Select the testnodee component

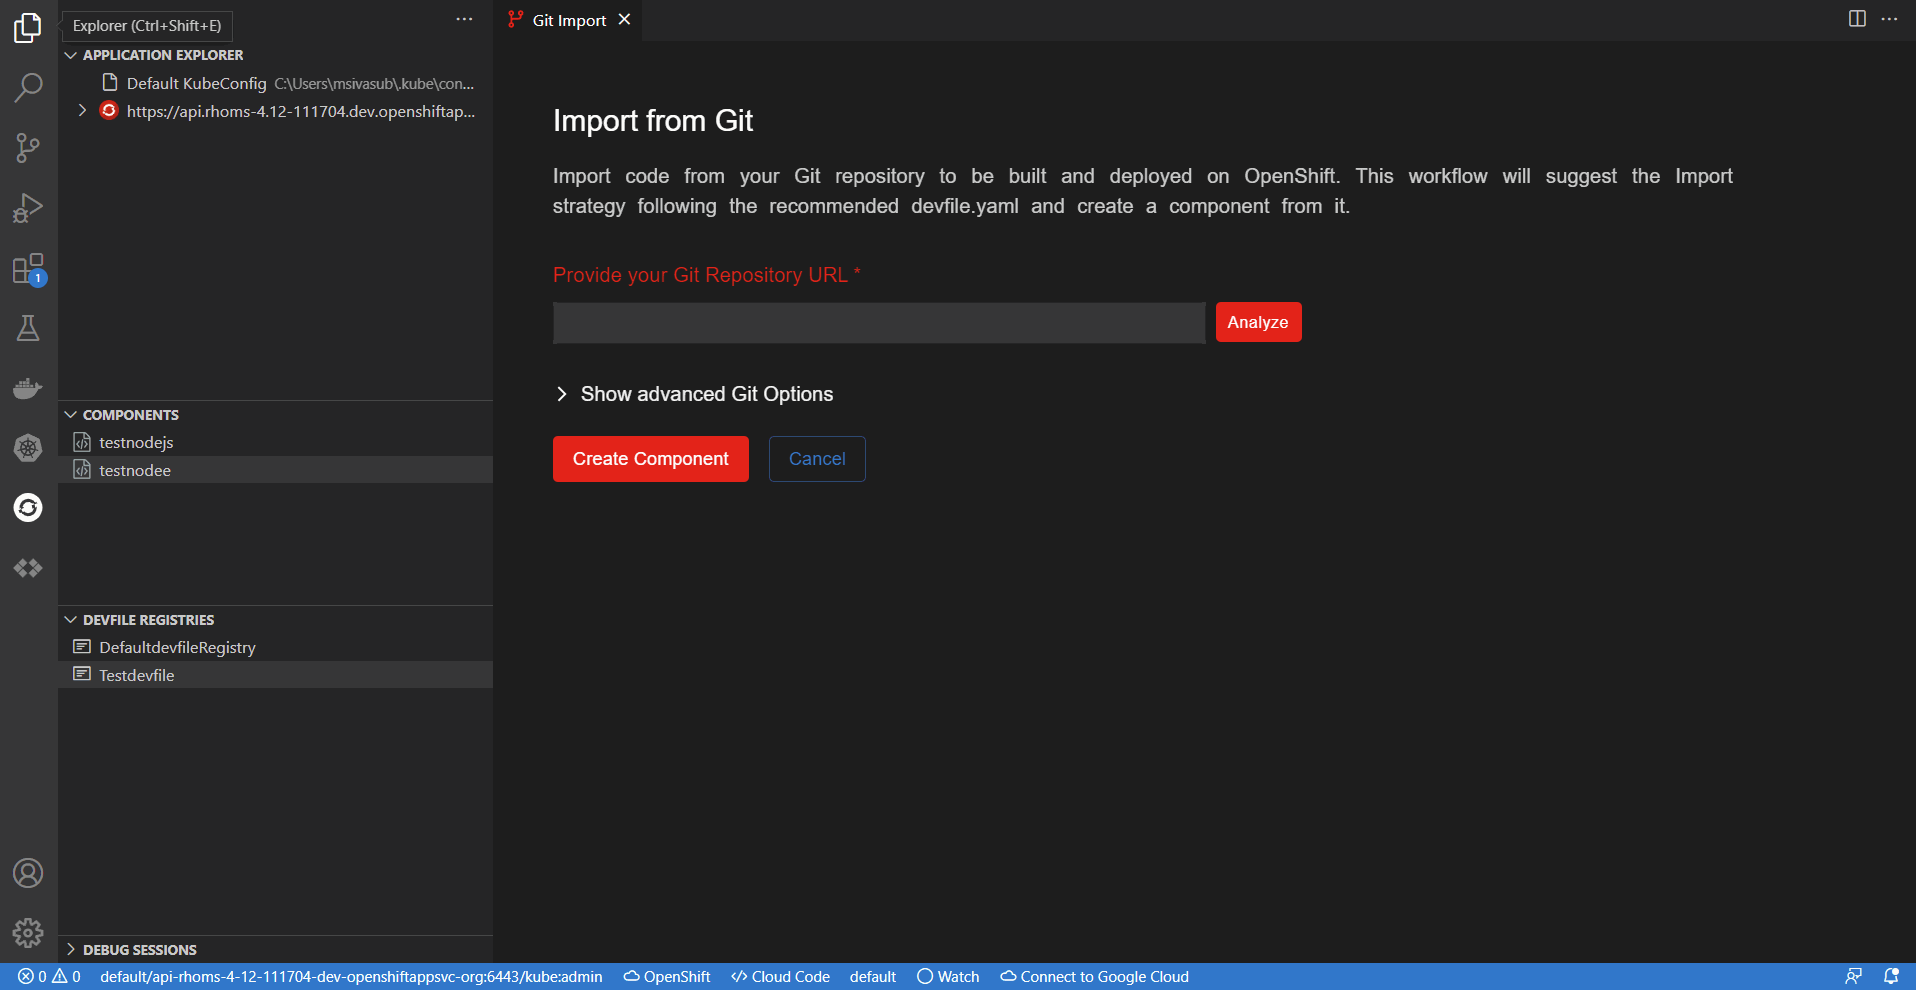275,470
